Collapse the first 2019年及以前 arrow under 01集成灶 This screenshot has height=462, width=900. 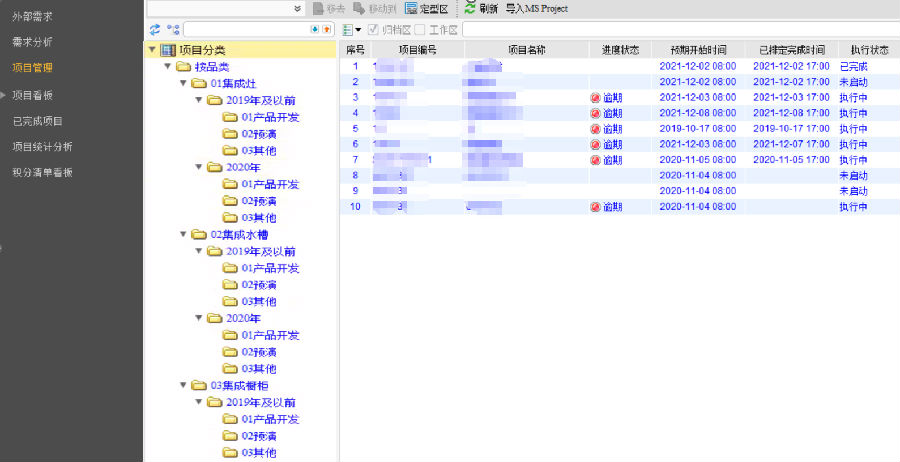[199, 100]
